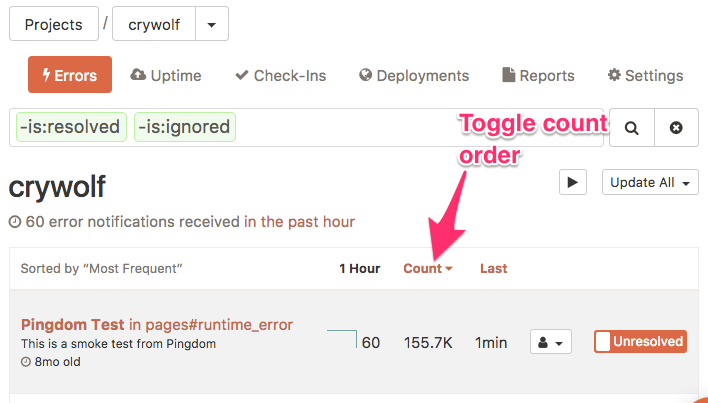Open the Uptime tab

pos(166,76)
